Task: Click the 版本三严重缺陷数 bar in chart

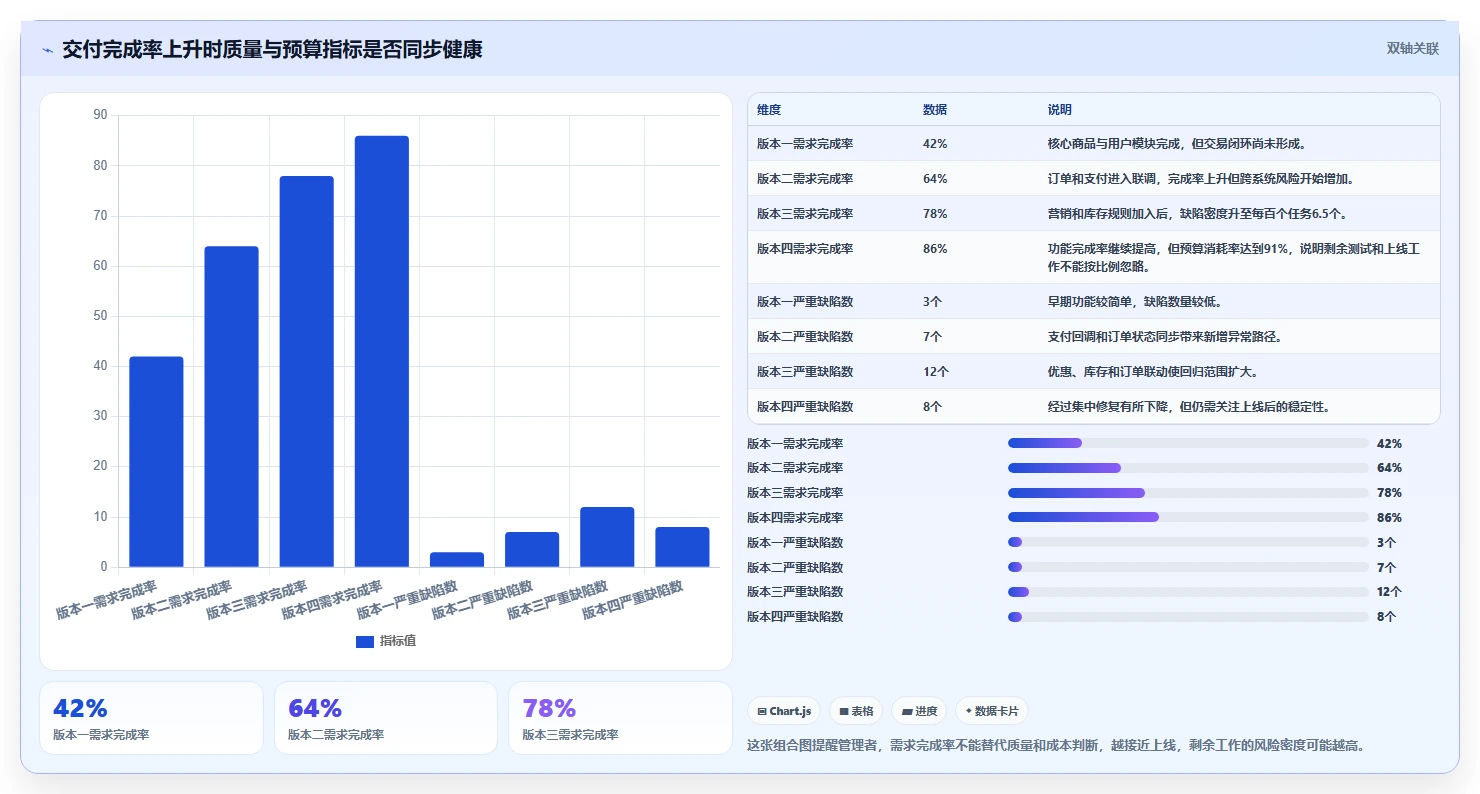Action: click(607, 537)
